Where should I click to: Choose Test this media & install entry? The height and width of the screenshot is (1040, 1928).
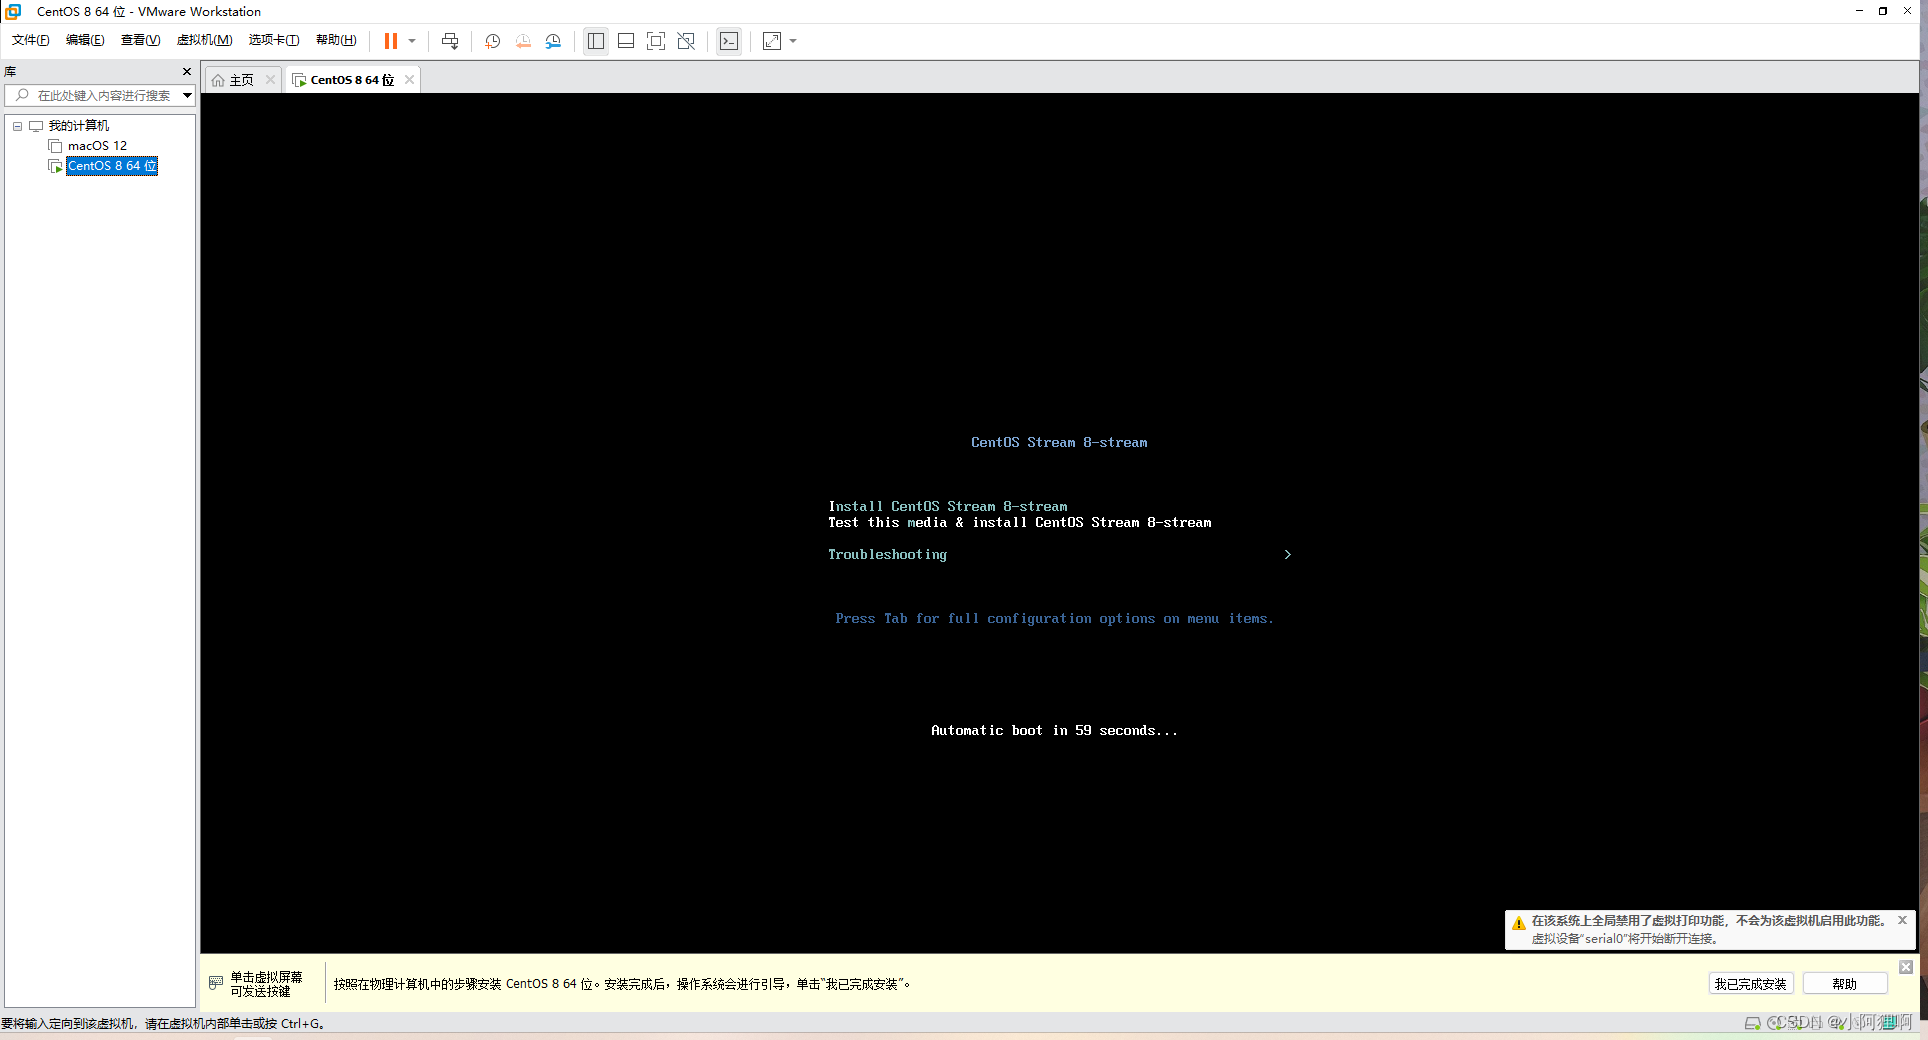click(1020, 523)
